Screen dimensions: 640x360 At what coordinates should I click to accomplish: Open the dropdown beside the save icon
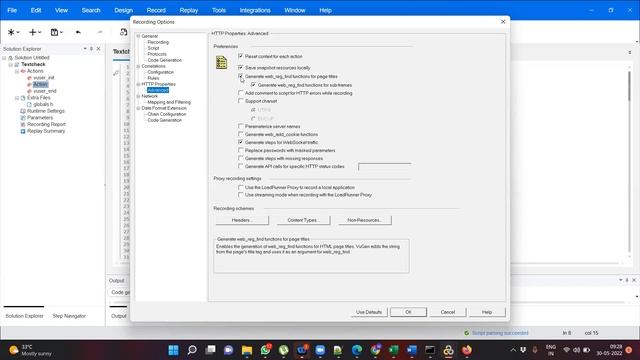point(61,32)
